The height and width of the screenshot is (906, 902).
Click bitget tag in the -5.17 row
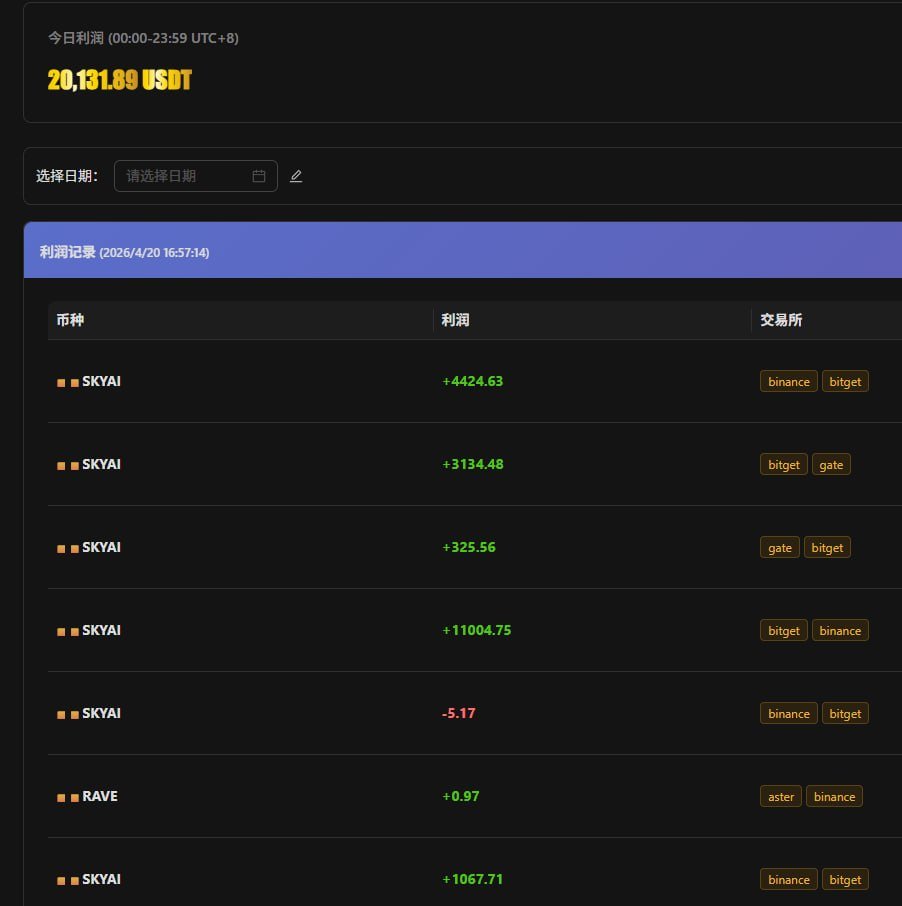[845, 714]
